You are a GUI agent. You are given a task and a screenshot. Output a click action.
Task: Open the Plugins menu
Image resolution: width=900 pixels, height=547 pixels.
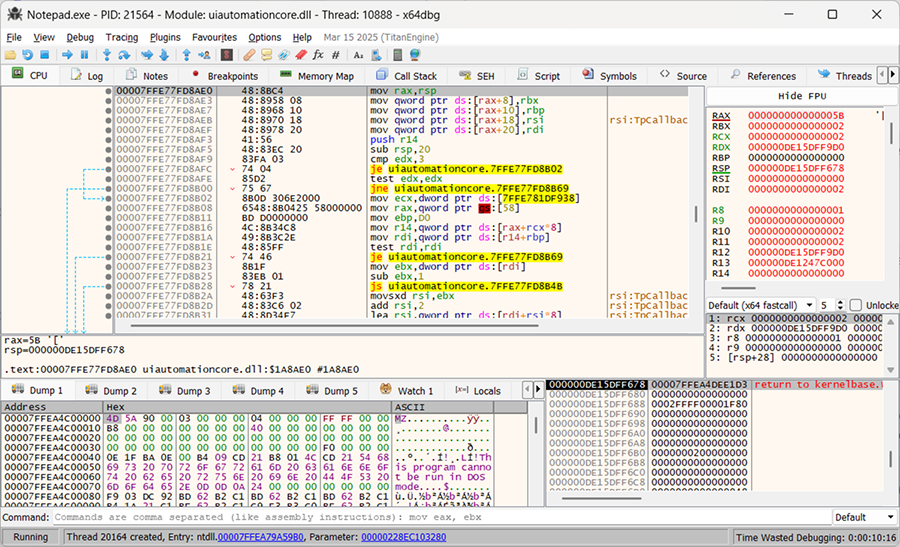point(165,37)
